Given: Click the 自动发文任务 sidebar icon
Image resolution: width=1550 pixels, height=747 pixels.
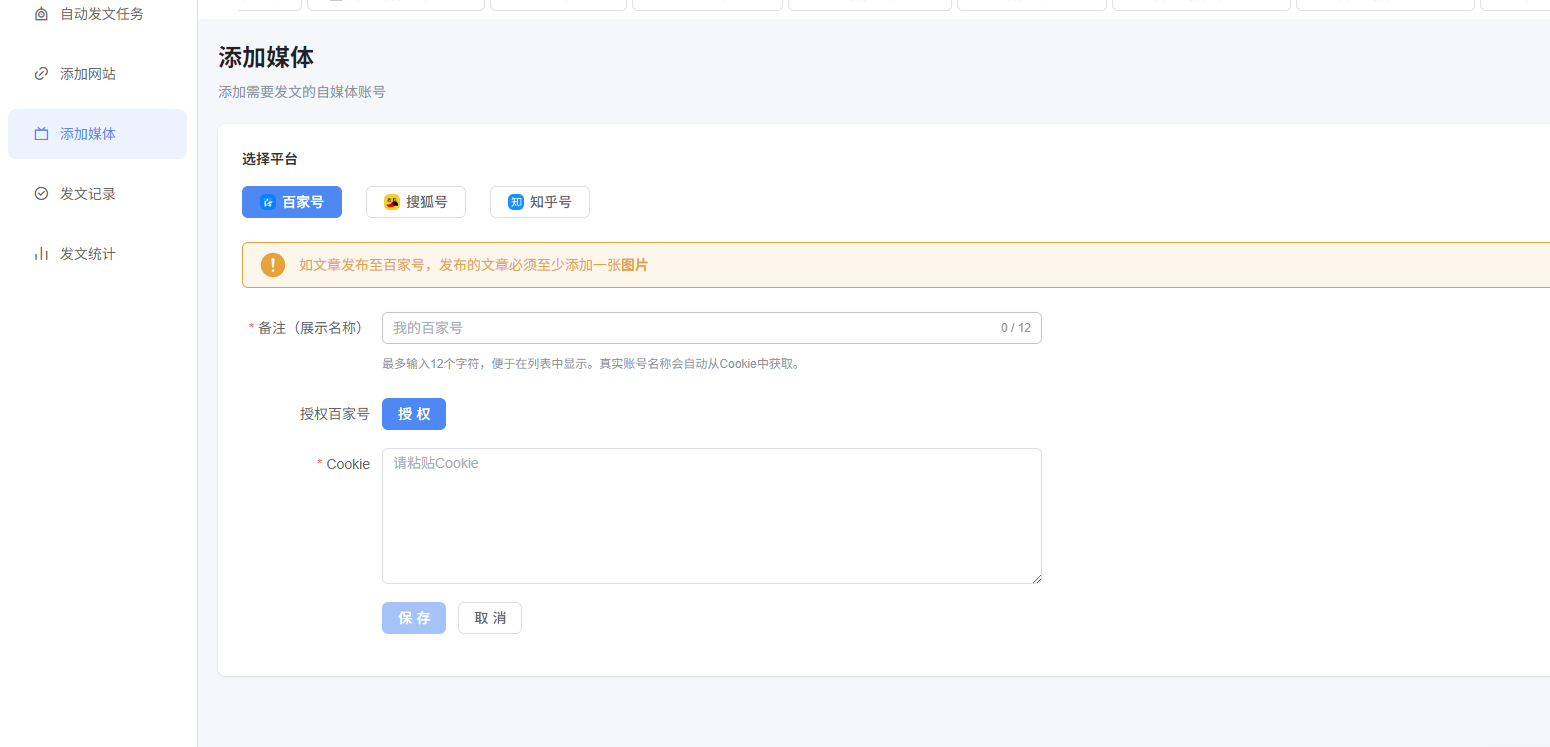Looking at the screenshot, I should point(41,14).
